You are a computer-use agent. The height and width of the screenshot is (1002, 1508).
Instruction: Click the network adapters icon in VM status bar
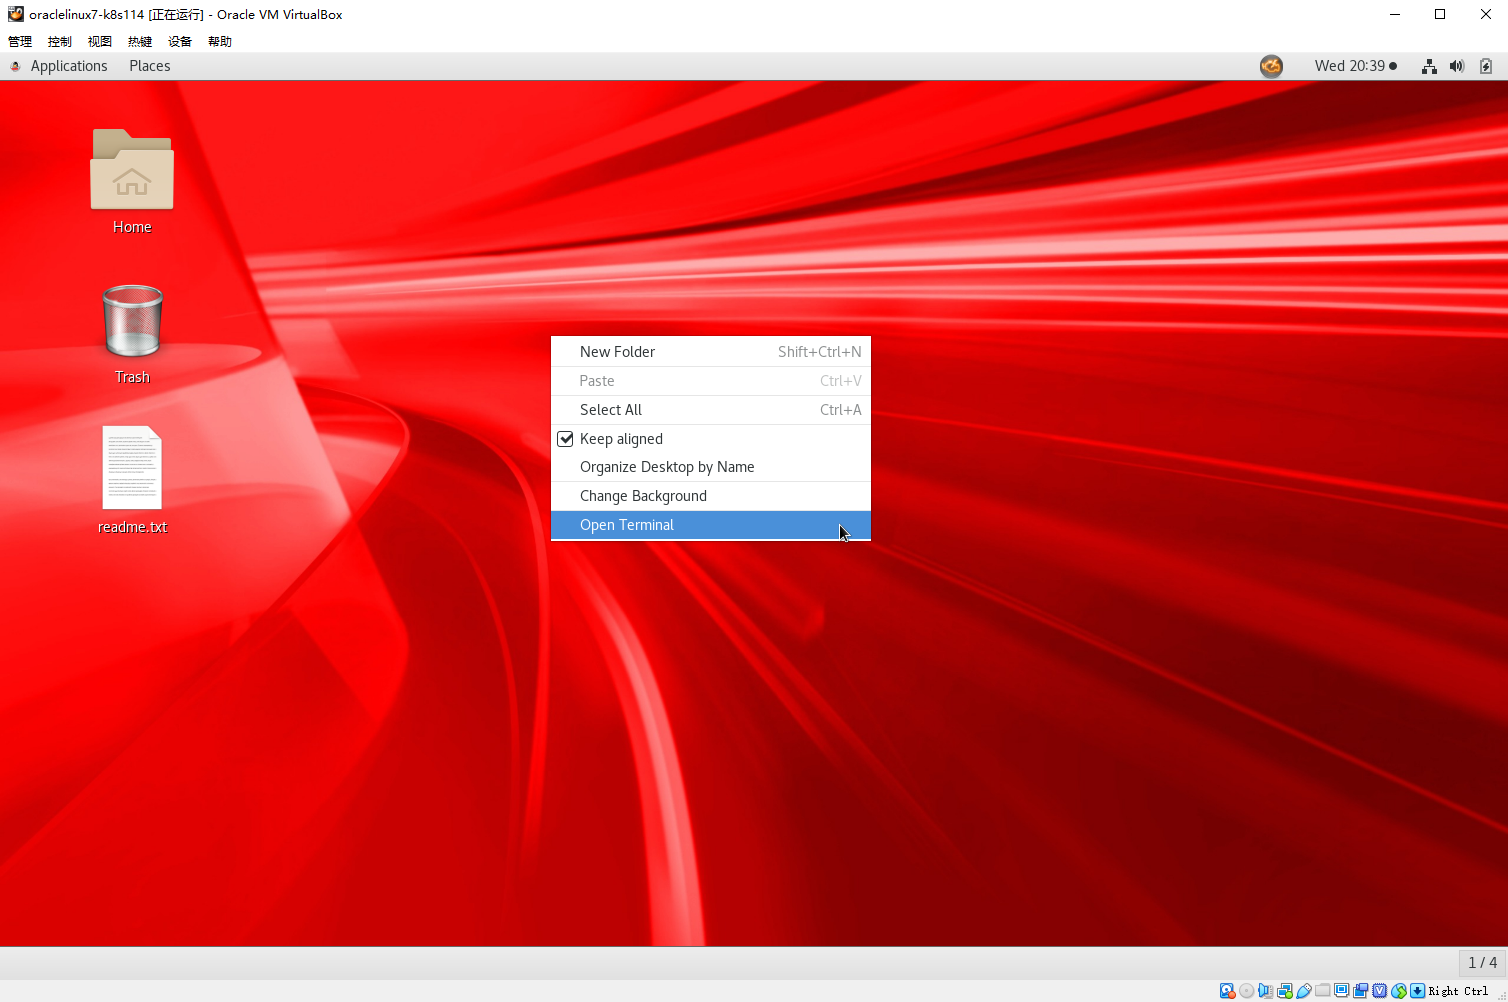coord(1283,990)
